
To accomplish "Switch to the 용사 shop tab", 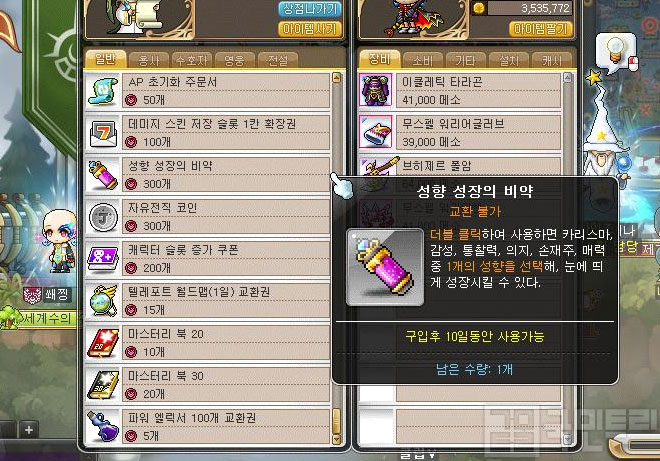I will click(149, 61).
